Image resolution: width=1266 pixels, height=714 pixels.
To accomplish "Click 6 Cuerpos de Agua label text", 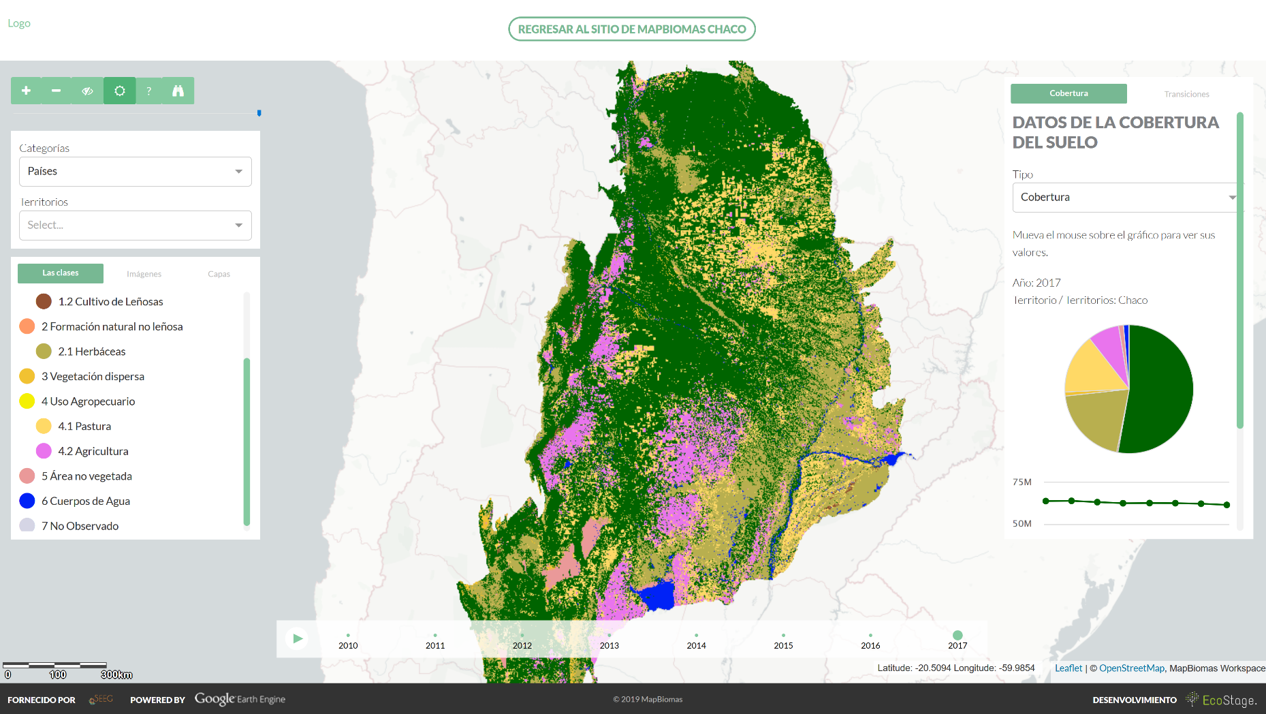I will tap(86, 501).
